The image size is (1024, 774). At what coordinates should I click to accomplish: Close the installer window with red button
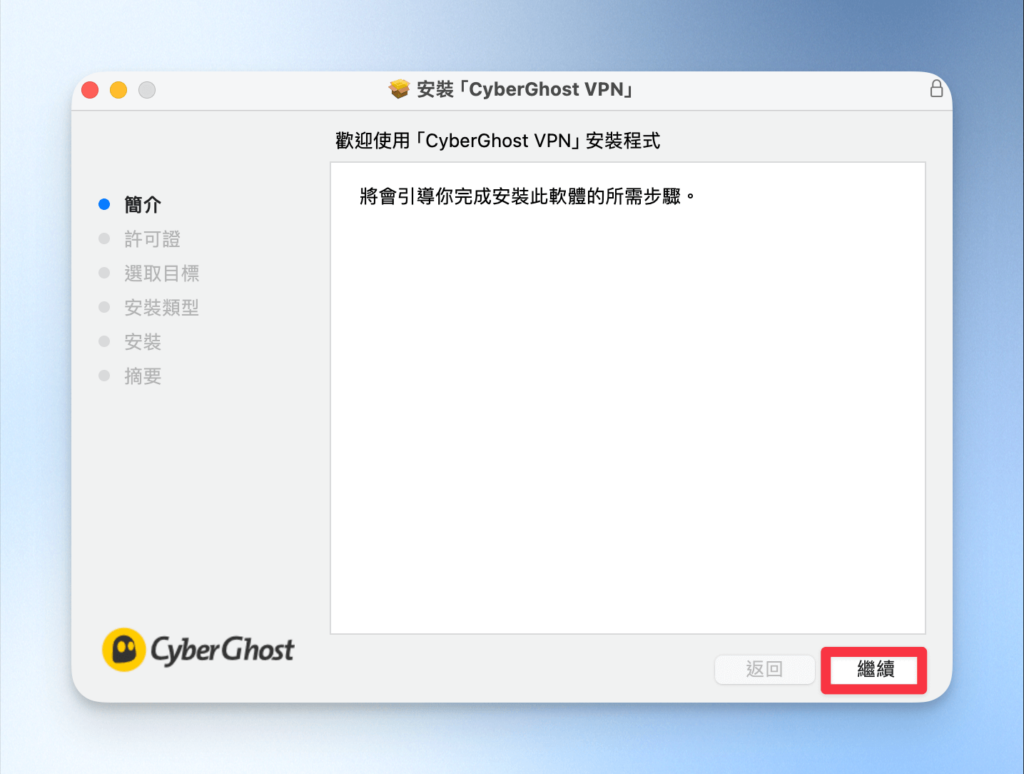(x=90, y=90)
